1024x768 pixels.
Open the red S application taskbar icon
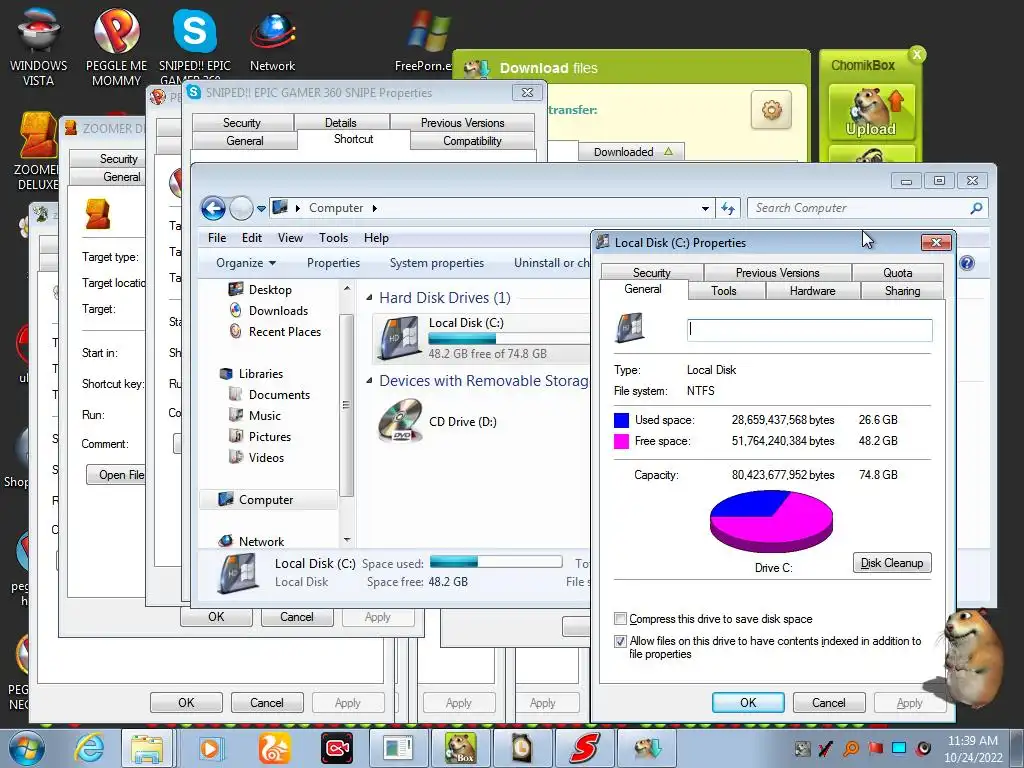click(x=584, y=748)
